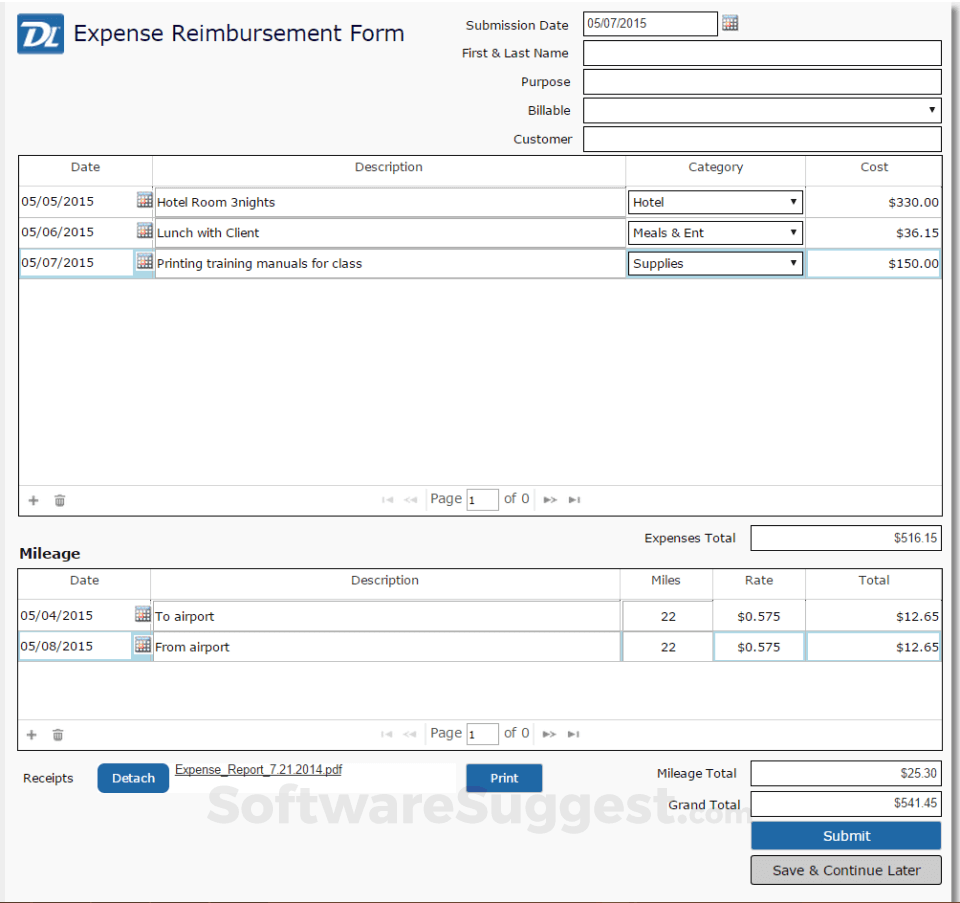Image resolution: width=960 pixels, height=903 pixels.
Task: Open the calendar for the From airport mileage row
Action: [x=141, y=645]
